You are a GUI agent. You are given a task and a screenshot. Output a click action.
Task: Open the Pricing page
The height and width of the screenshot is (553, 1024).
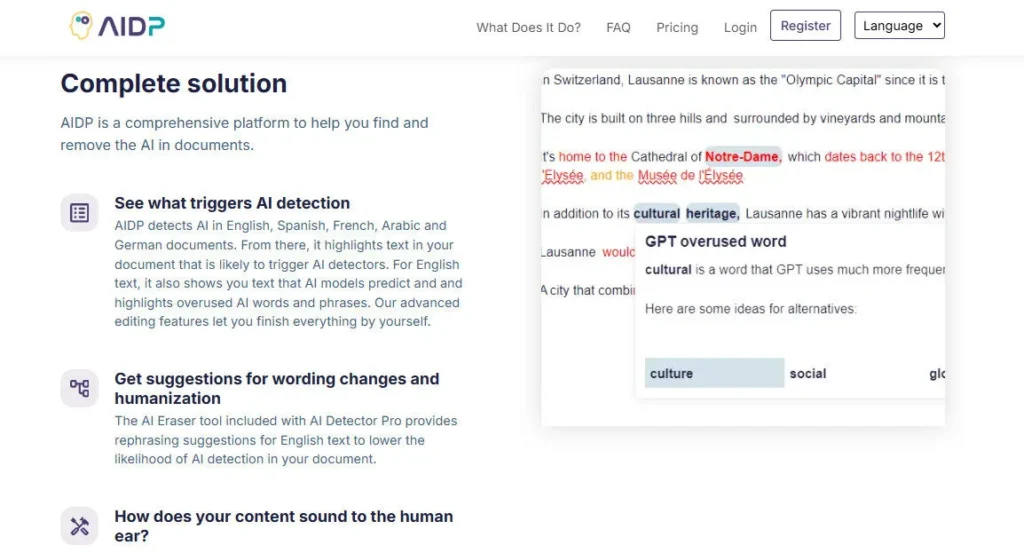[677, 27]
